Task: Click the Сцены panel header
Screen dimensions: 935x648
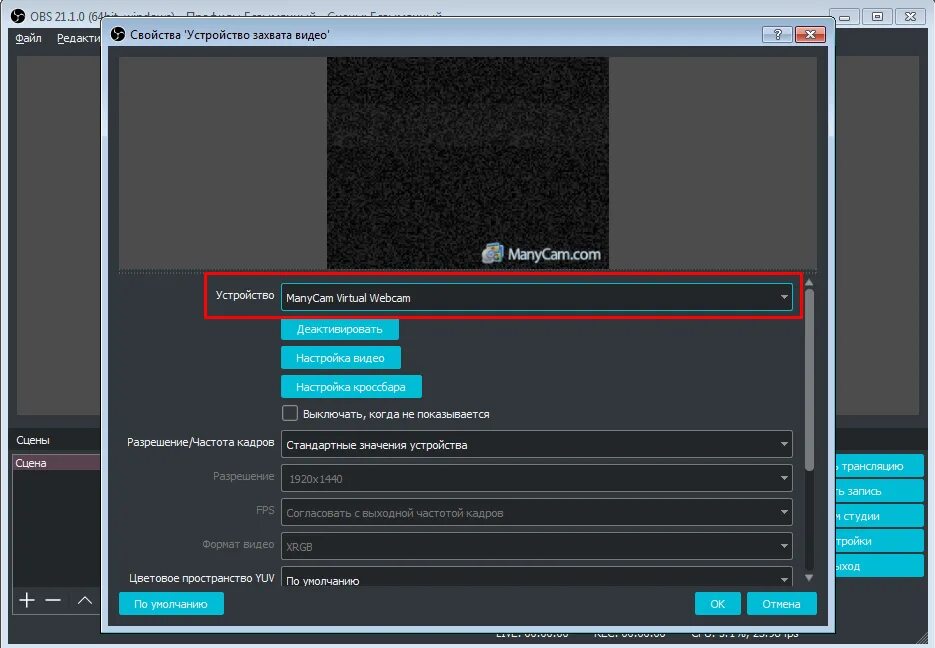Action: pyautogui.click(x=33, y=440)
